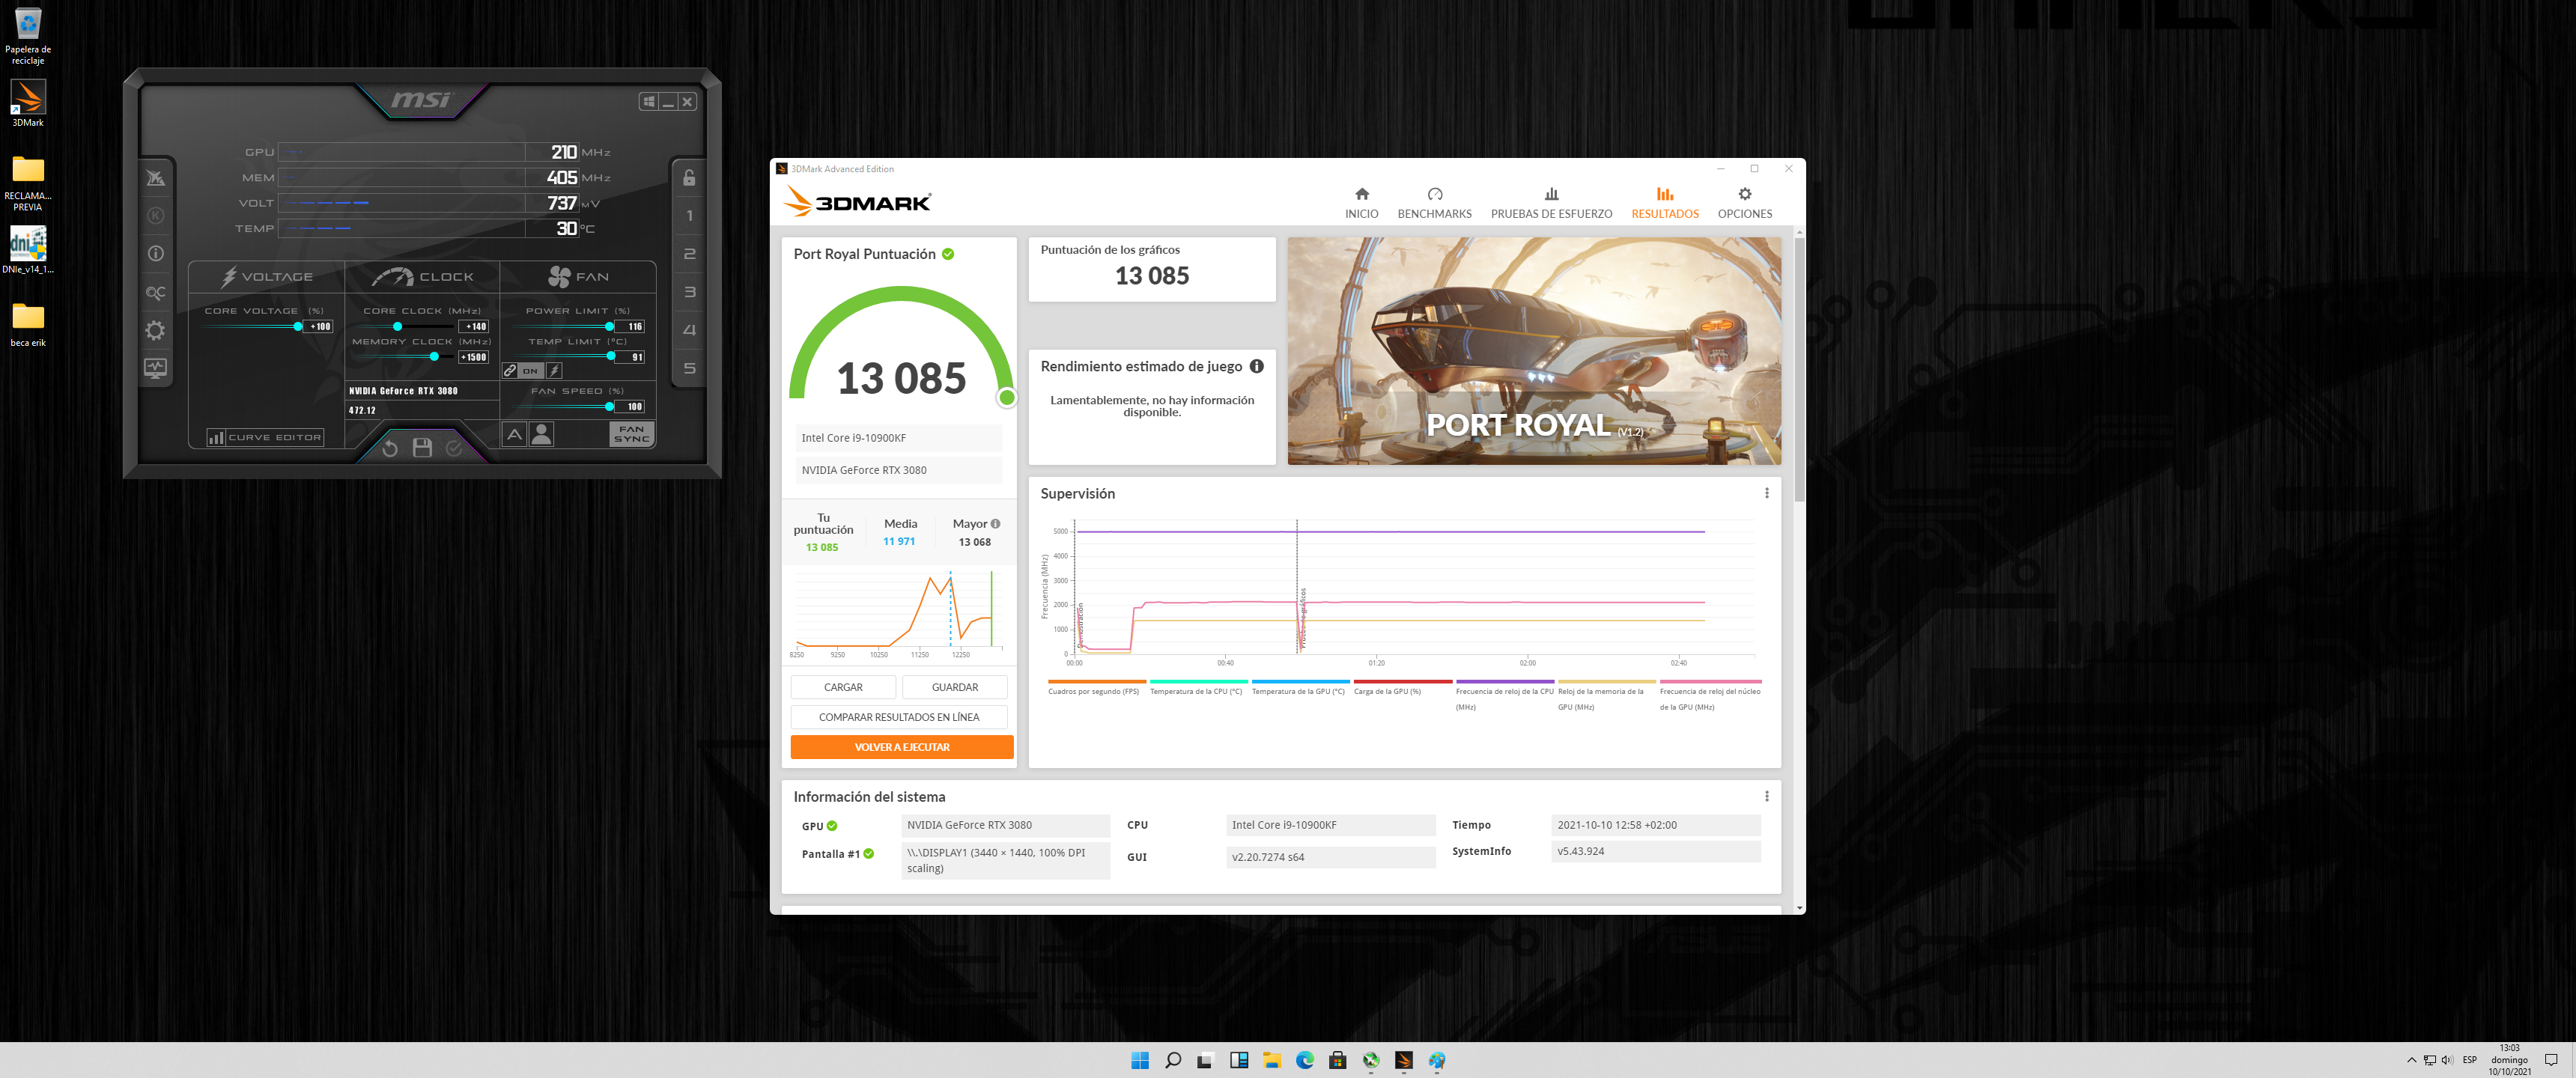The image size is (2576, 1078).
Task: Toggle the Afterburner profile lock
Action: pyautogui.click(x=689, y=178)
